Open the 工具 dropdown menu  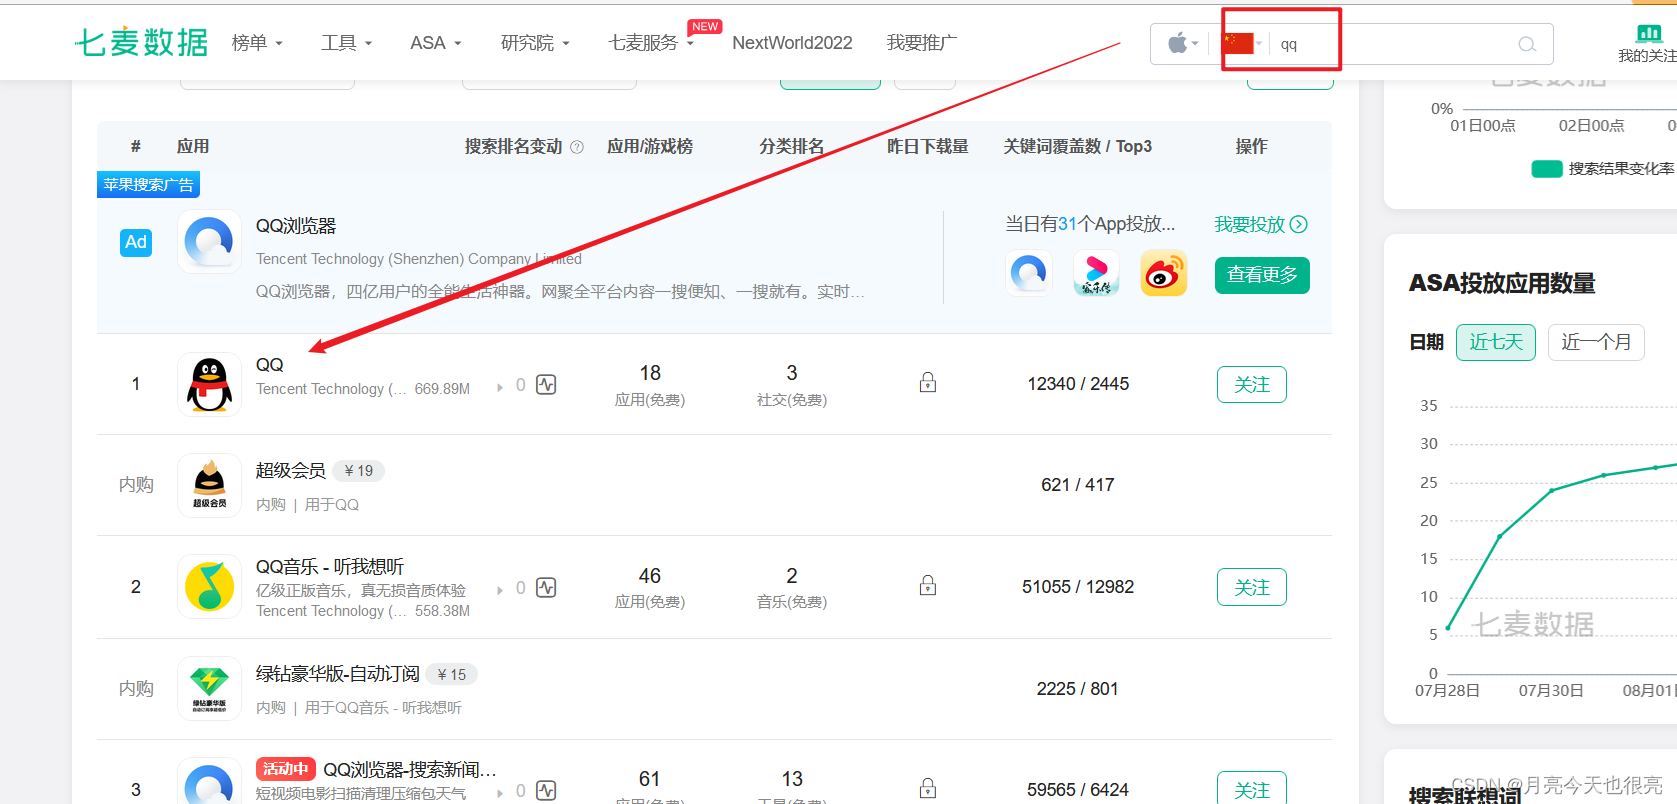click(x=346, y=43)
